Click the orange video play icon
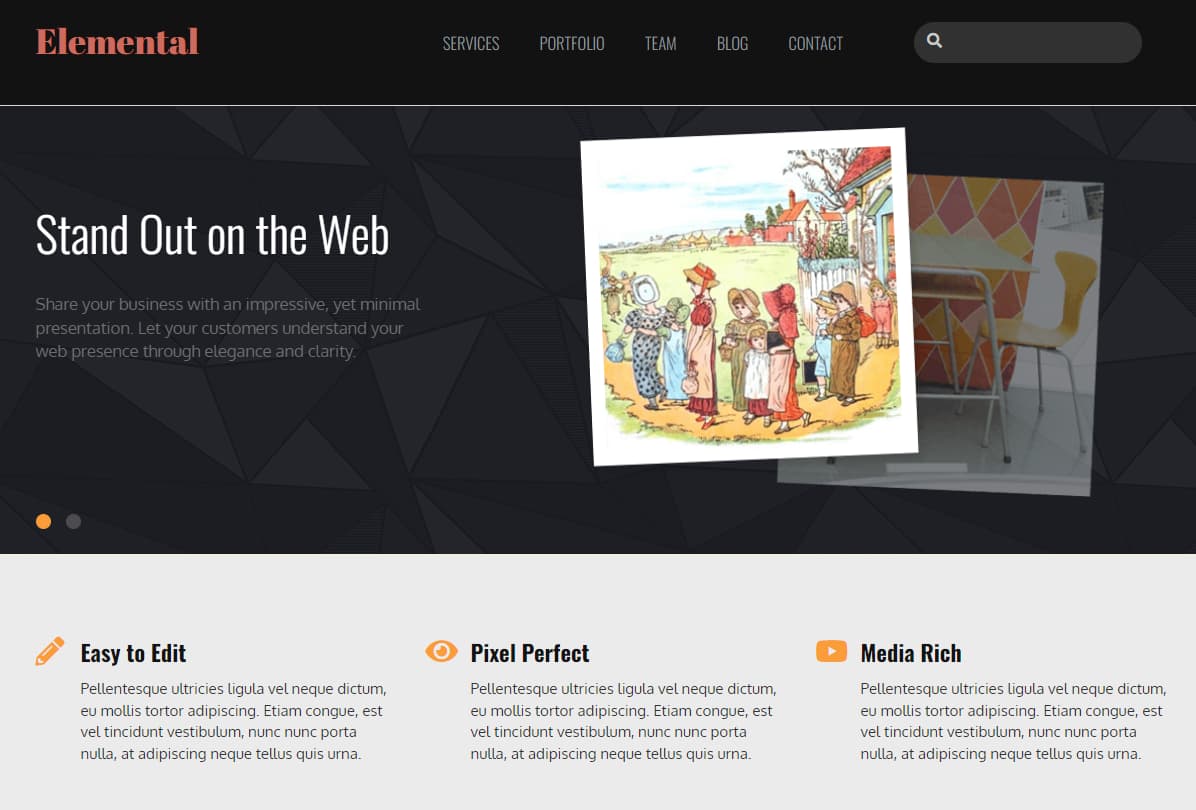The width and height of the screenshot is (1196, 810). point(831,651)
